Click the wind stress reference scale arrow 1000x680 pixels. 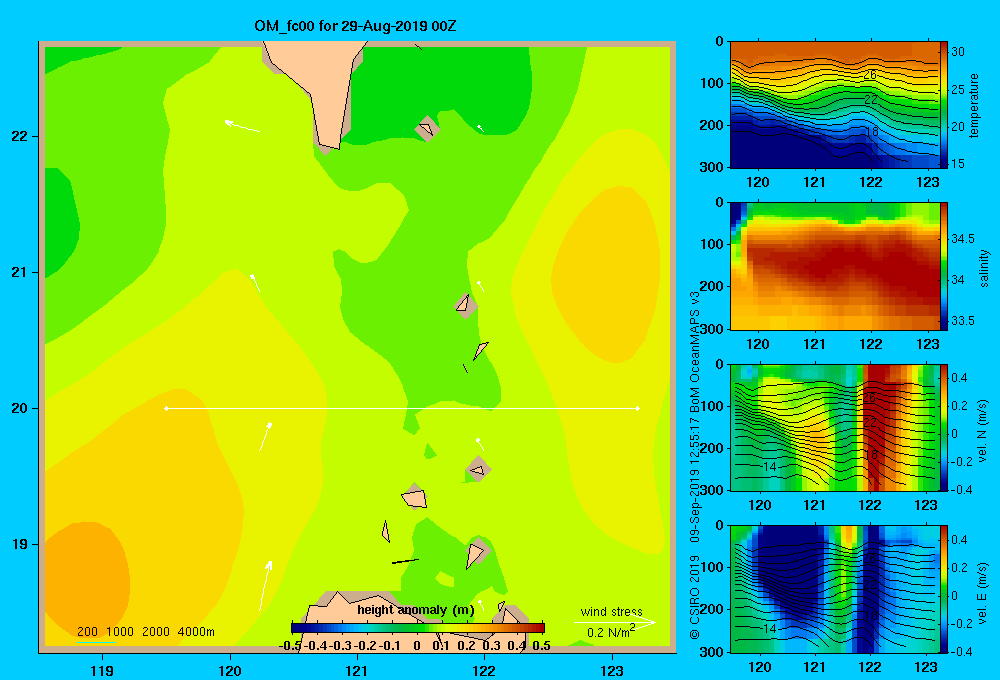pyautogui.click(x=615, y=622)
